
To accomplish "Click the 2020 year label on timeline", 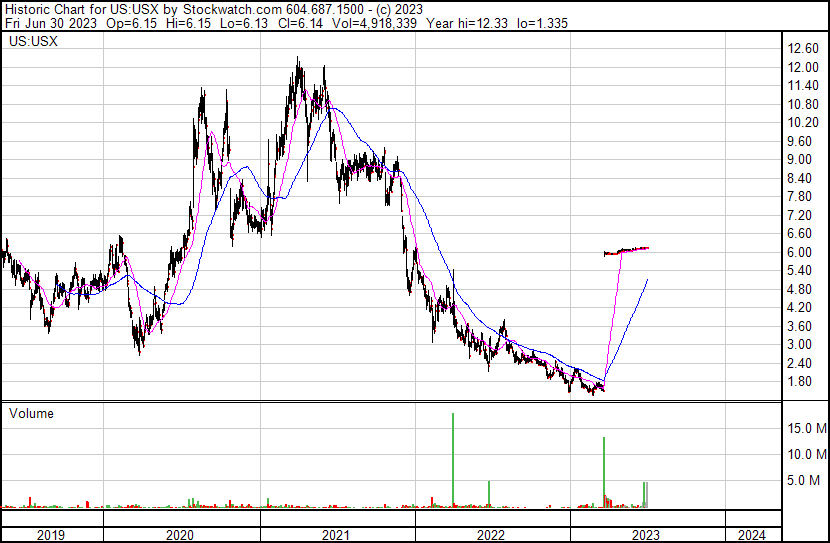I will [x=180, y=535].
